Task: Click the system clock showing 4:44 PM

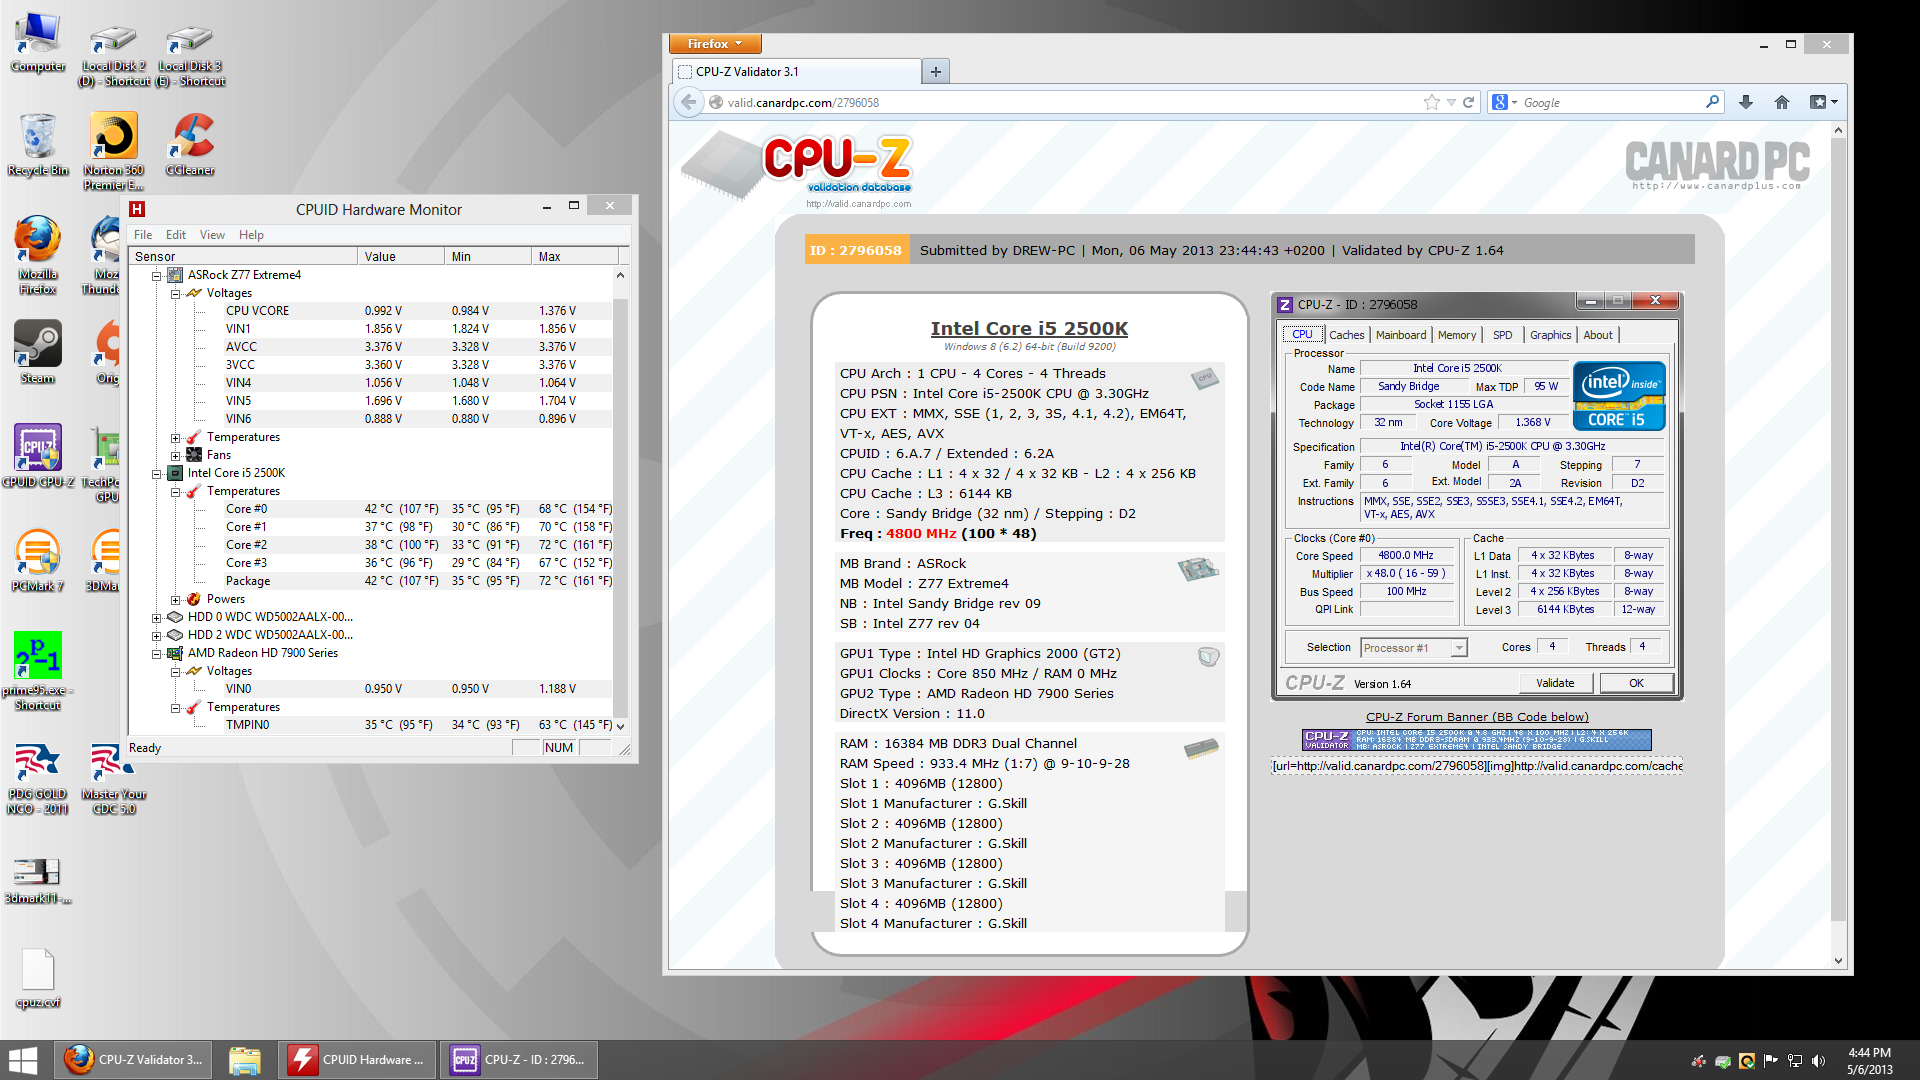Action: 1869,1060
